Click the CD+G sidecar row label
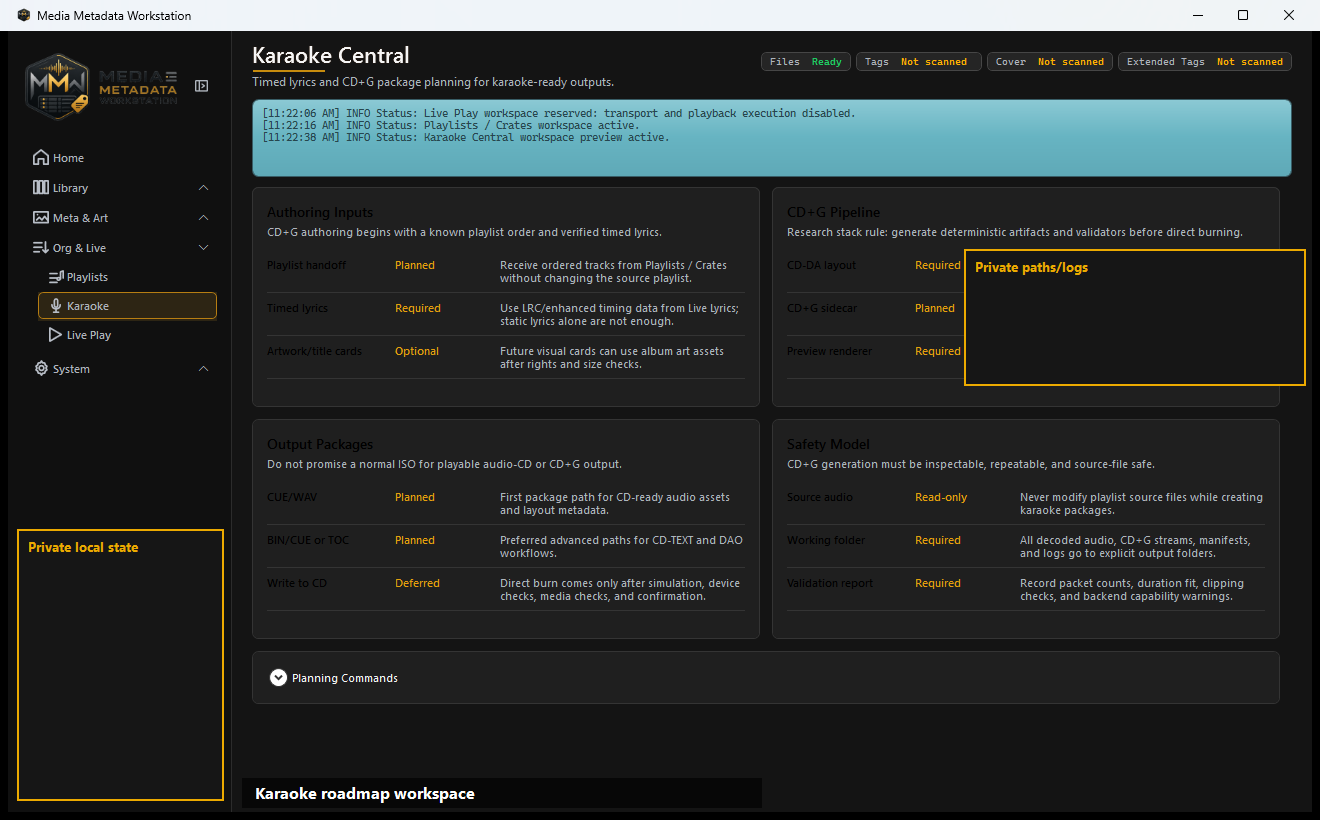This screenshot has height=820, width=1320. click(x=824, y=308)
